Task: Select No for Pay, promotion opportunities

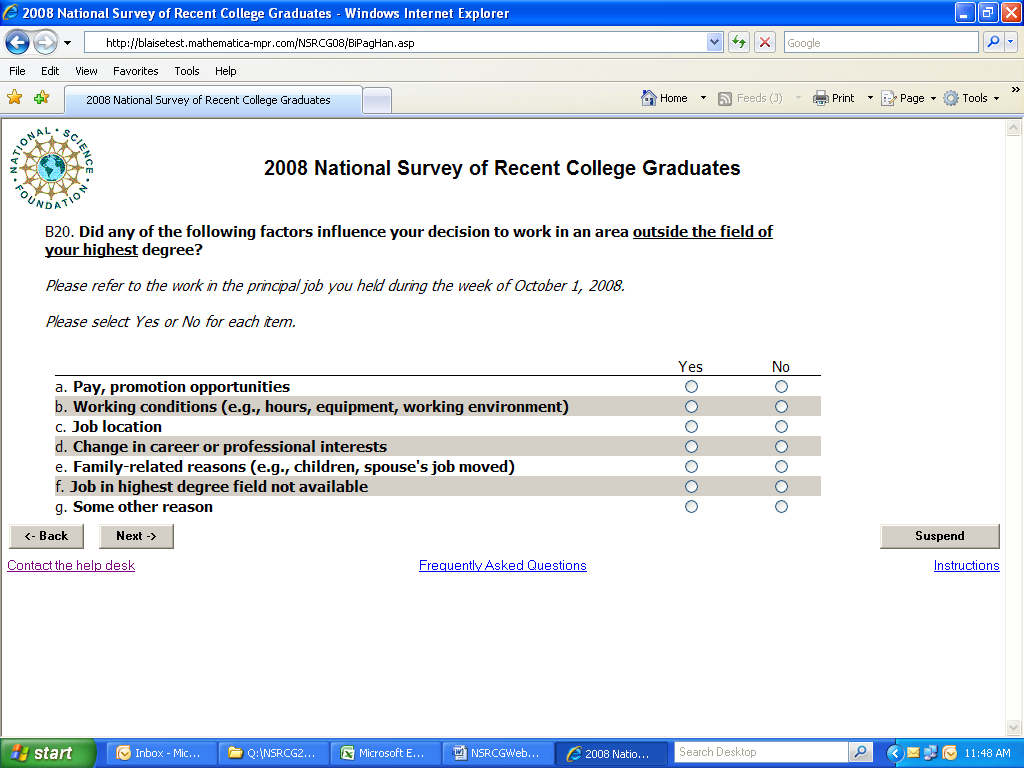Action: [x=781, y=387]
